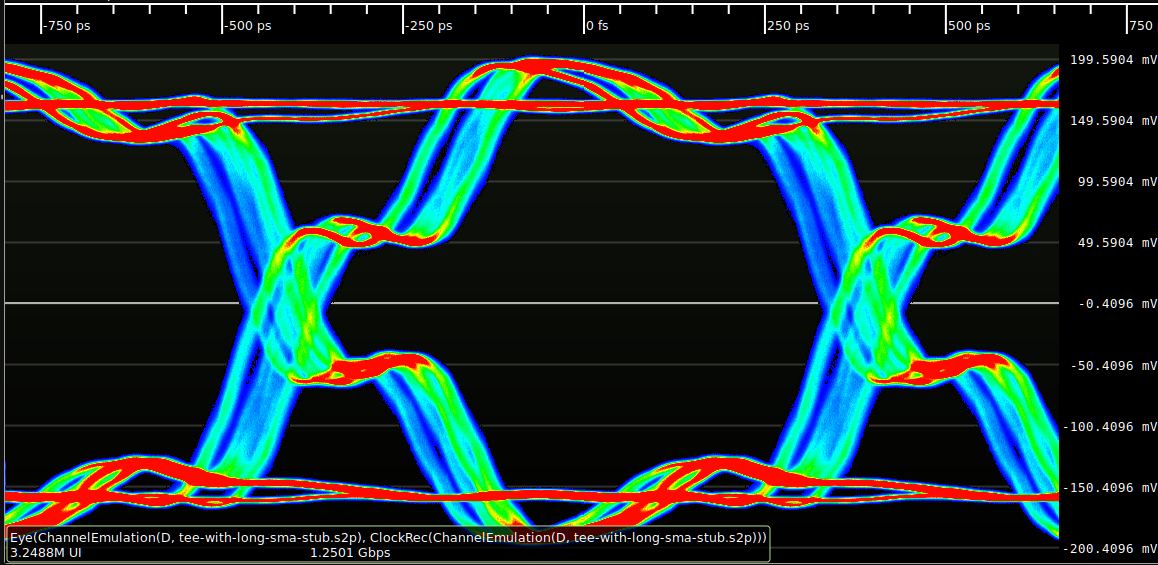Click the 500 ps timeline label
1158x565 pixels.
(x=970, y=26)
